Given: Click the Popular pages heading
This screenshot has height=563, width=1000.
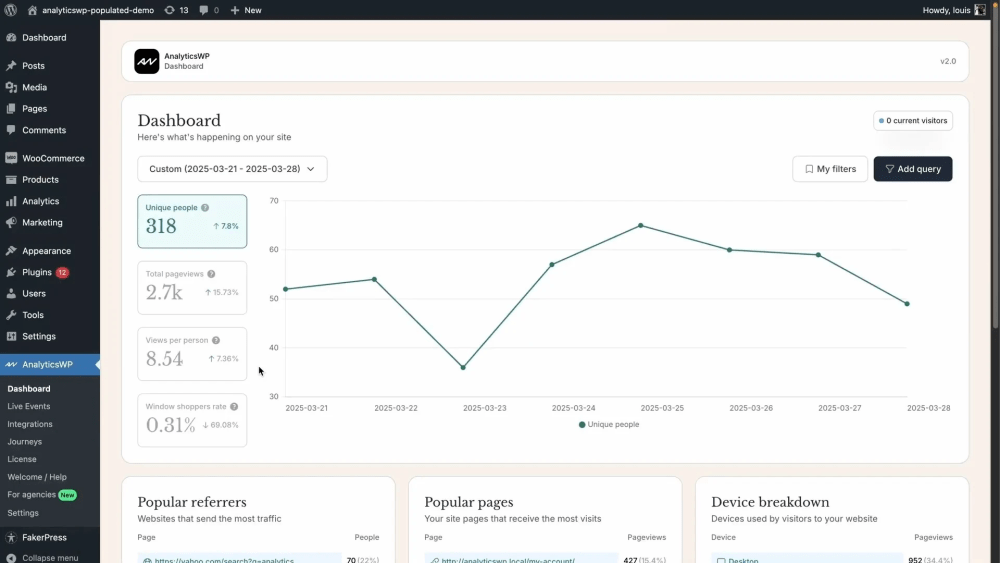Looking at the screenshot, I should point(469,502).
